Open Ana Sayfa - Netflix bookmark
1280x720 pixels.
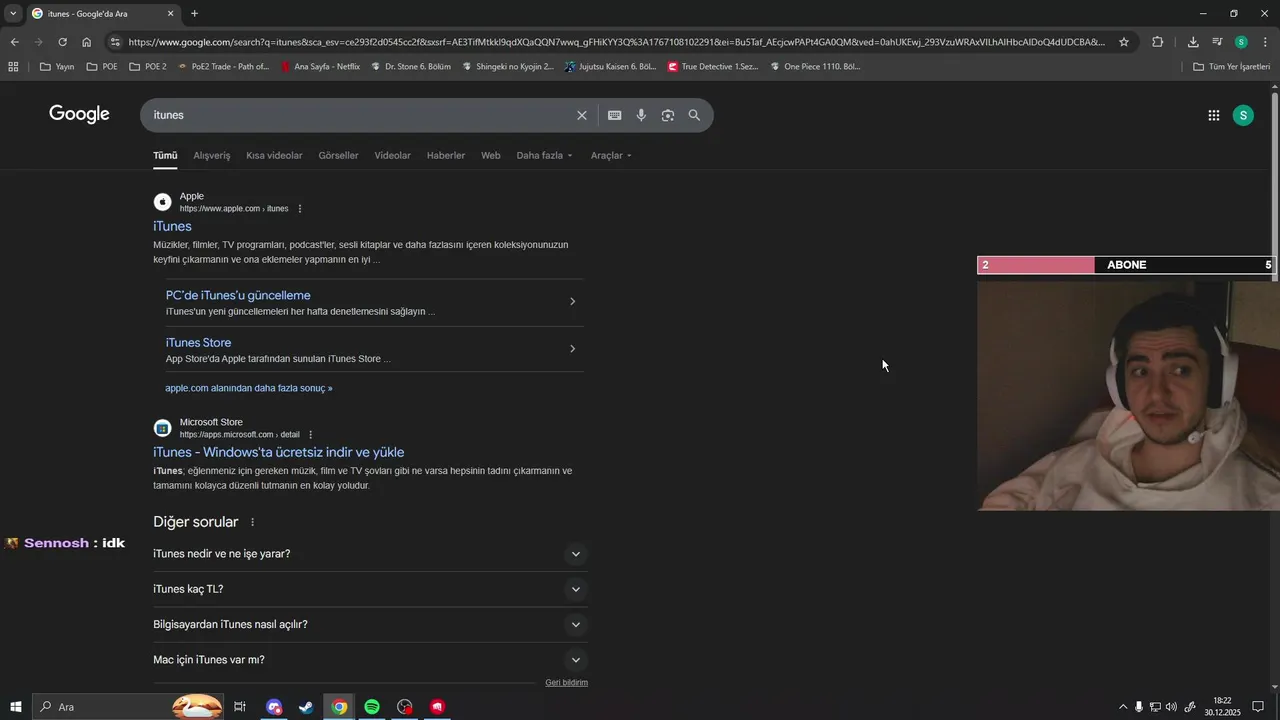click(x=320, y=67)
